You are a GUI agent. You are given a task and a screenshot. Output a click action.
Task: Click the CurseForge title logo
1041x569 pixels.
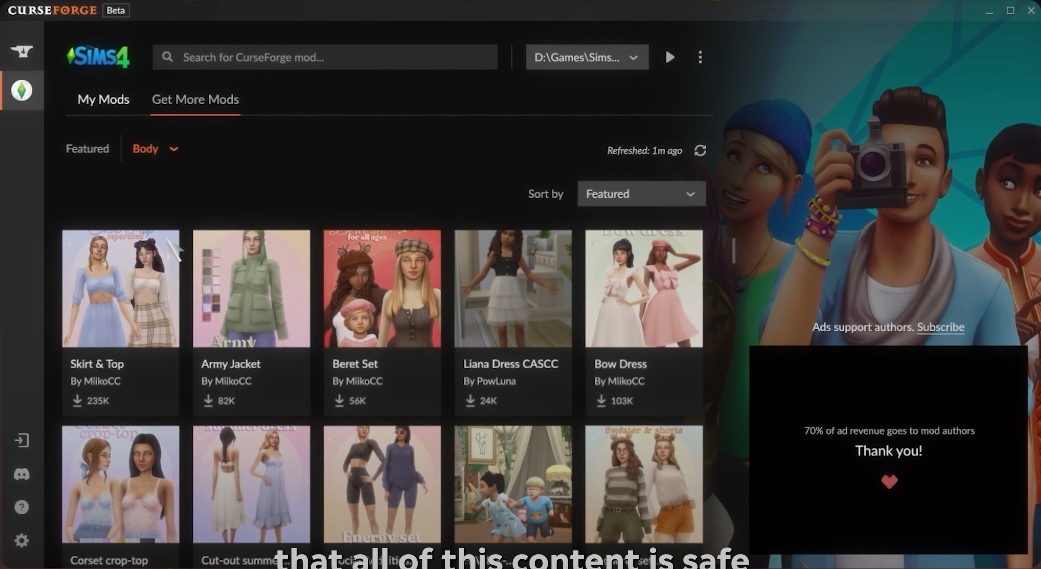52,10
